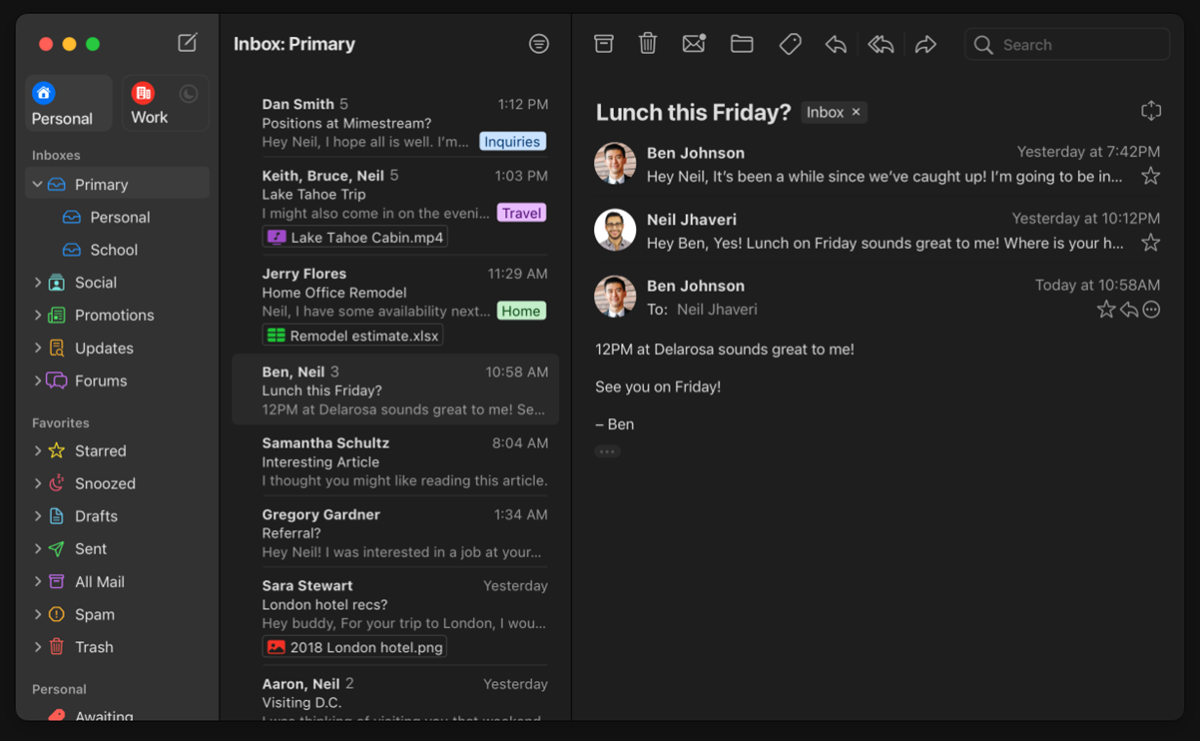Click the label tag icon
This screenshot has width=1200, height=741.
click(790, 44)
